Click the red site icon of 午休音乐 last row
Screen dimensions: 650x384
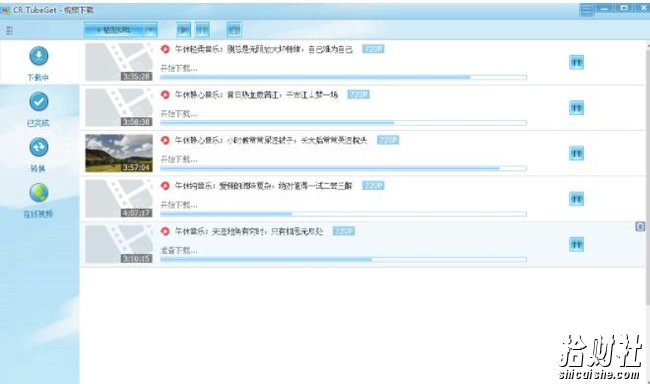coord(165,231)
